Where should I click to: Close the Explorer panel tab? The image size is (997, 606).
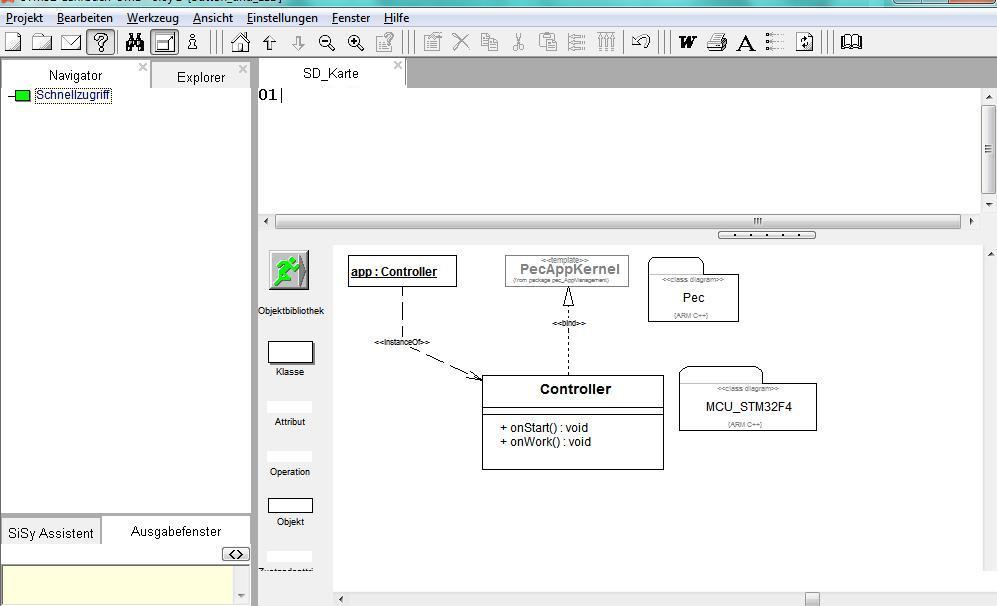click(x=242, y=68)
